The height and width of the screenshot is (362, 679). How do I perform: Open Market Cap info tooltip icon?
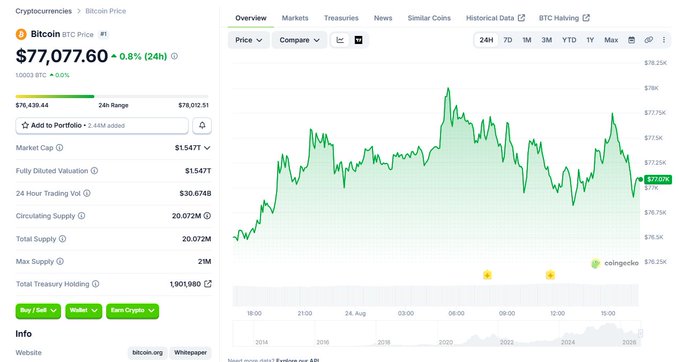[60, 148]
